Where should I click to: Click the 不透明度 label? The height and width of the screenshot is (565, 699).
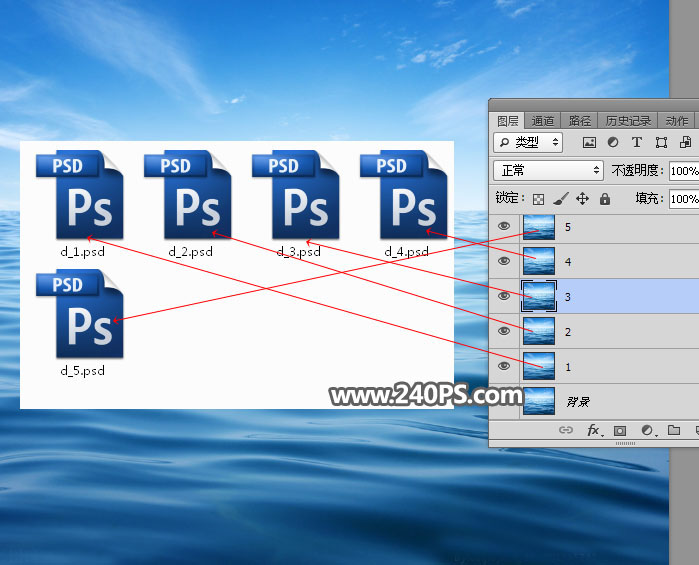[x=637, y=171]
